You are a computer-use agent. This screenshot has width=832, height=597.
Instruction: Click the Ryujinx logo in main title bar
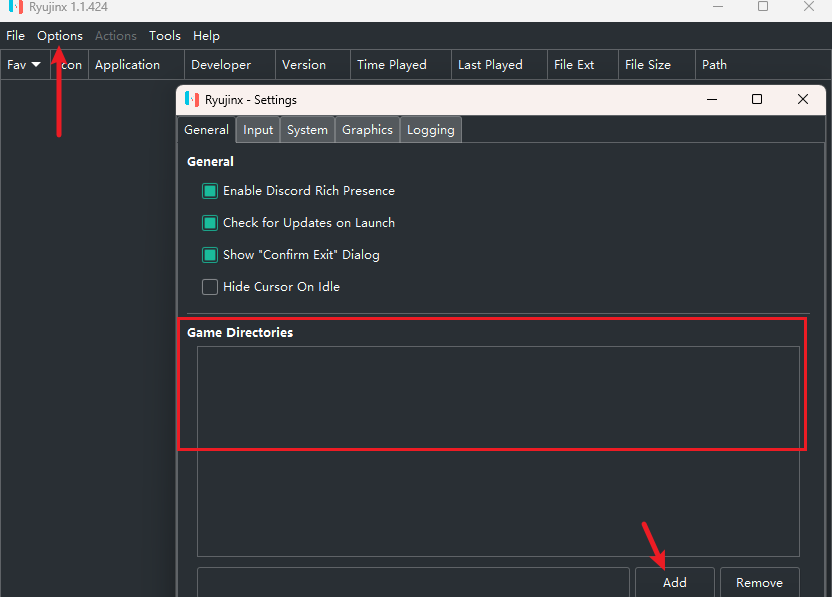click(16, 6)
